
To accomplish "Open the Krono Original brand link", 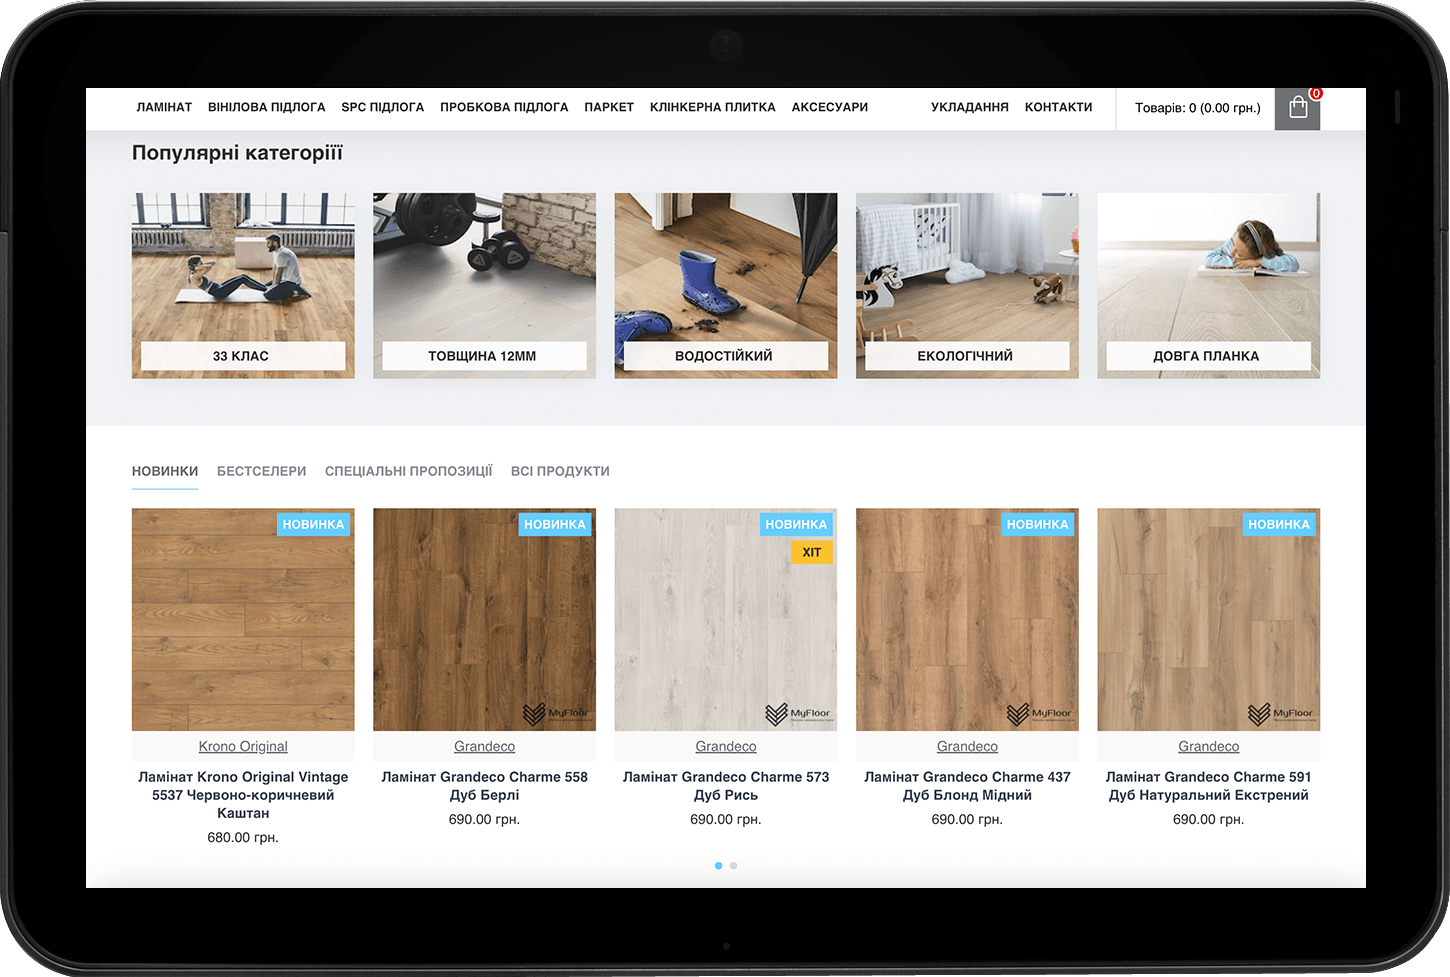I will click(243, 747).
